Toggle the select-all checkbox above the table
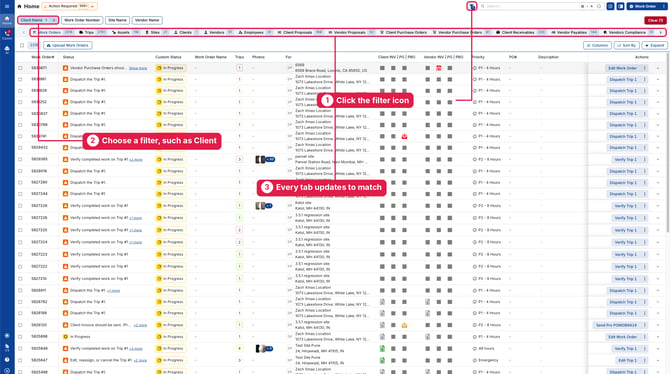Image resolution: width=670 pixels, height=374 pixels. tap(22, 45)
